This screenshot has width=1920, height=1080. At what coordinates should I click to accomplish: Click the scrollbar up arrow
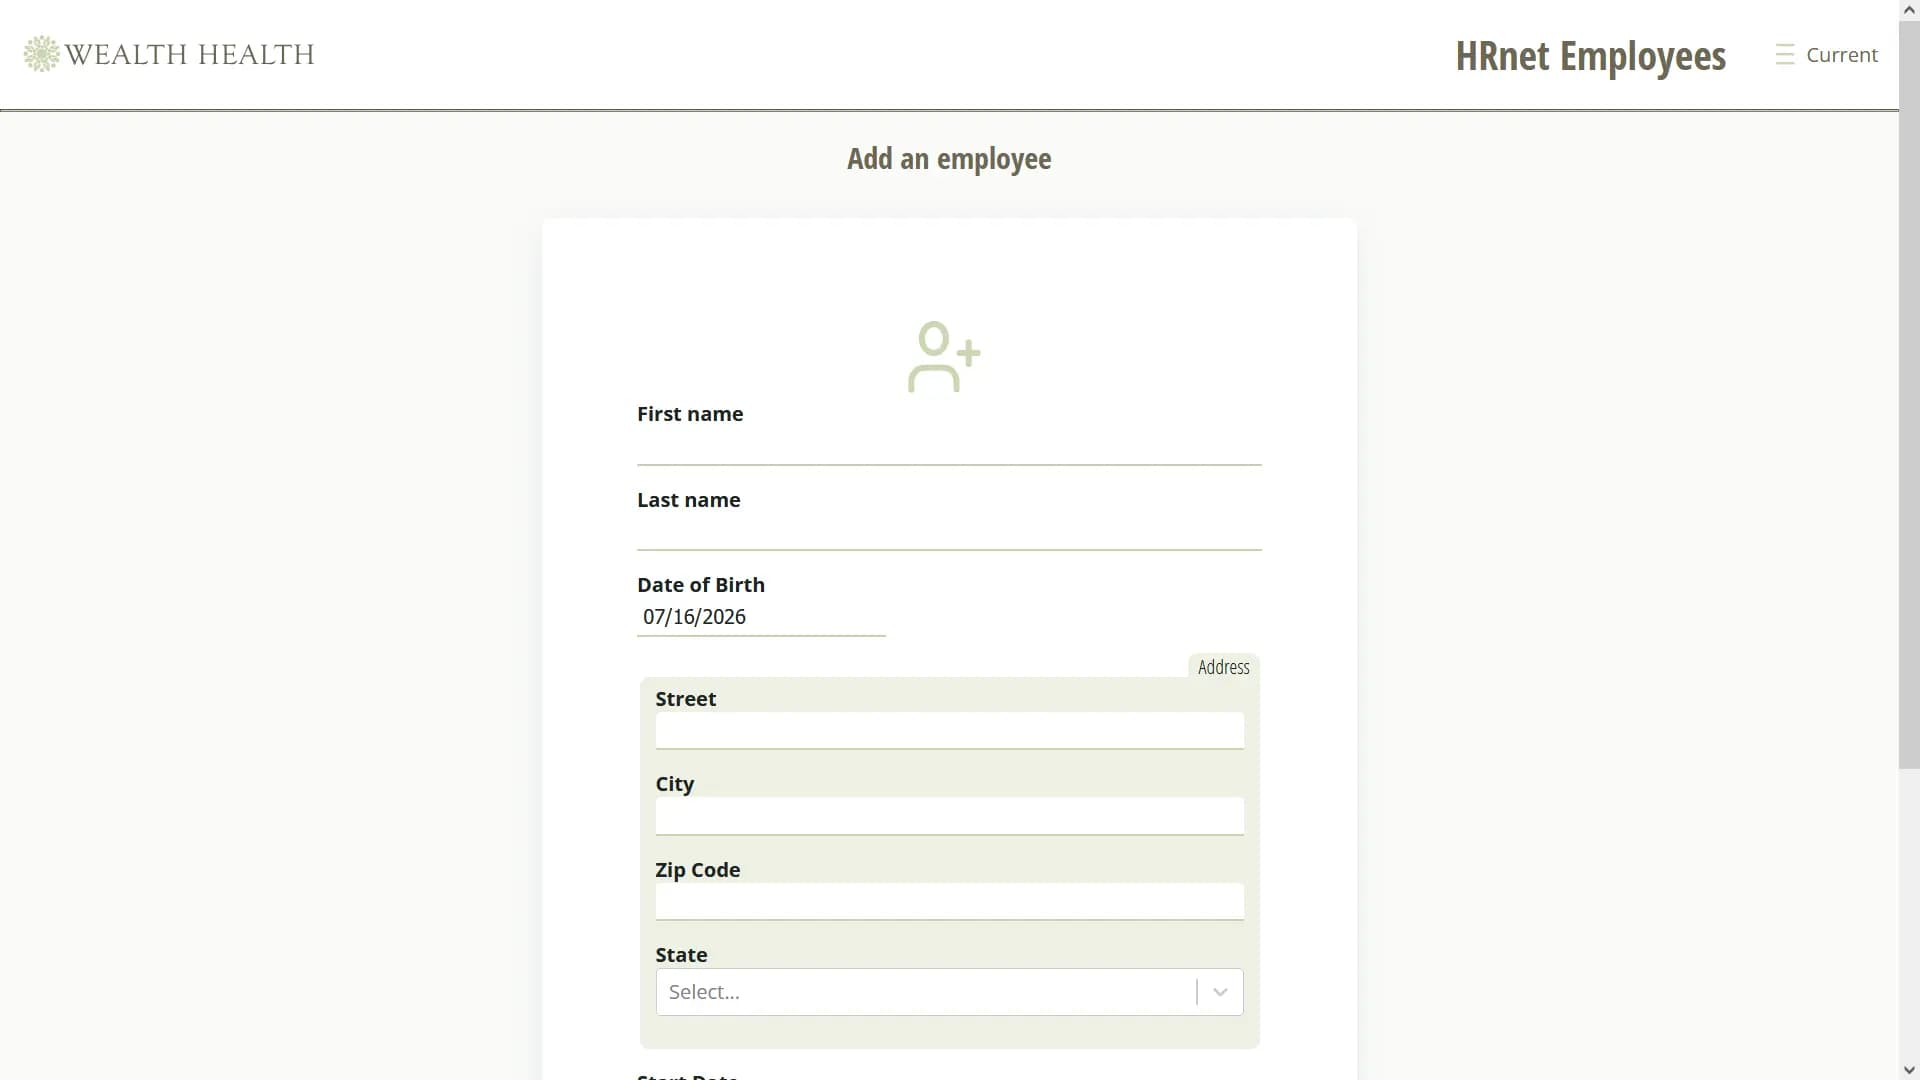tap(1909, 9)
